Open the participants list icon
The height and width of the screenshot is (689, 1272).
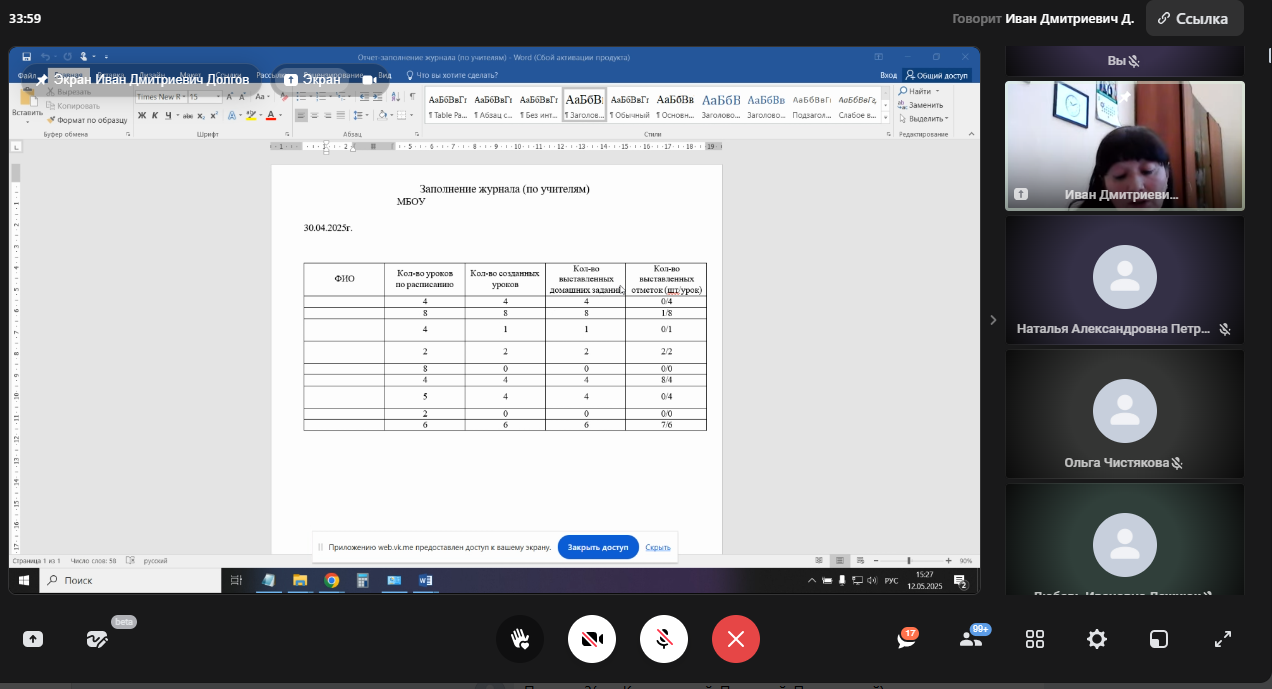(969, 640)
